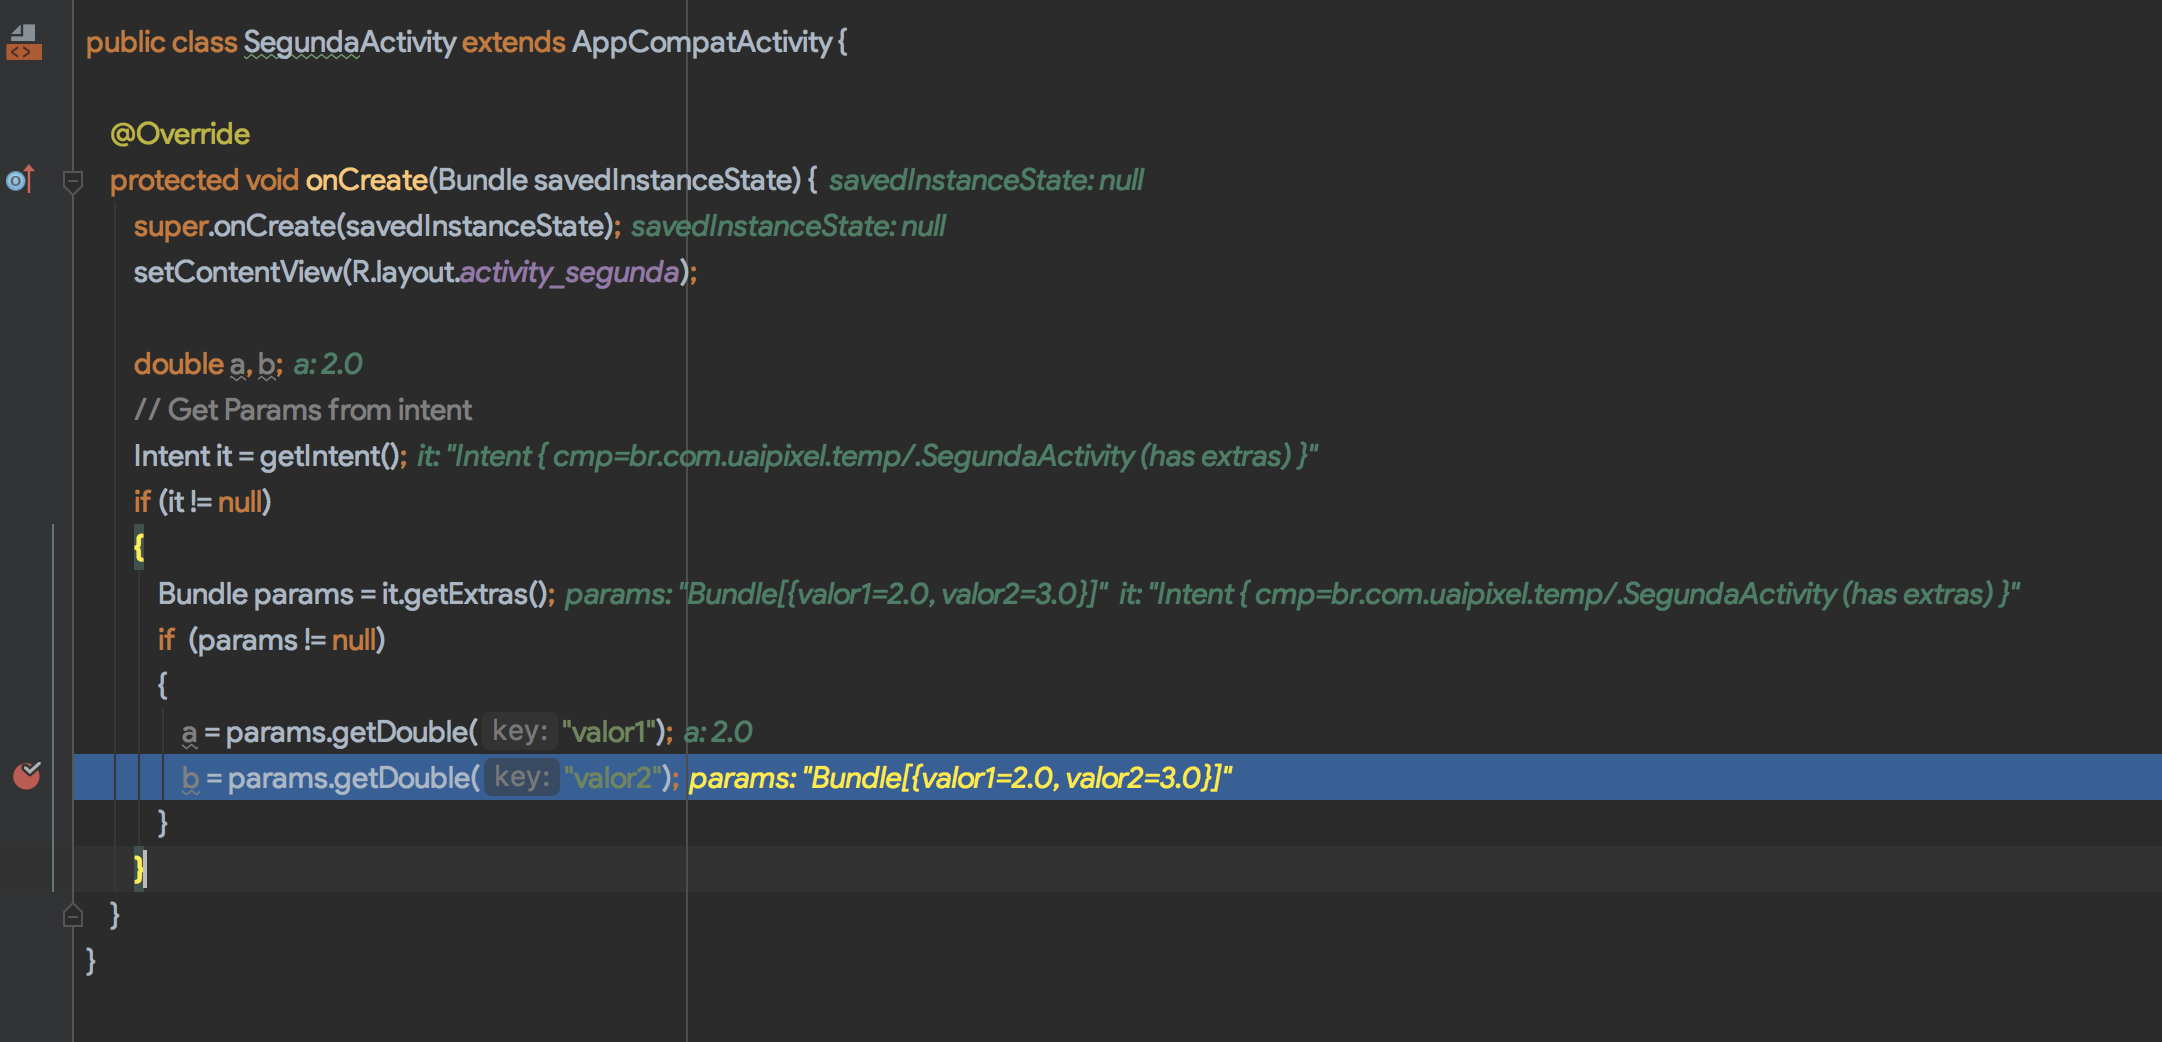Viewport: 2162px width, 1042px height.
Task: Collapse the onCreate method fold marker
Action: pos(72,182)
